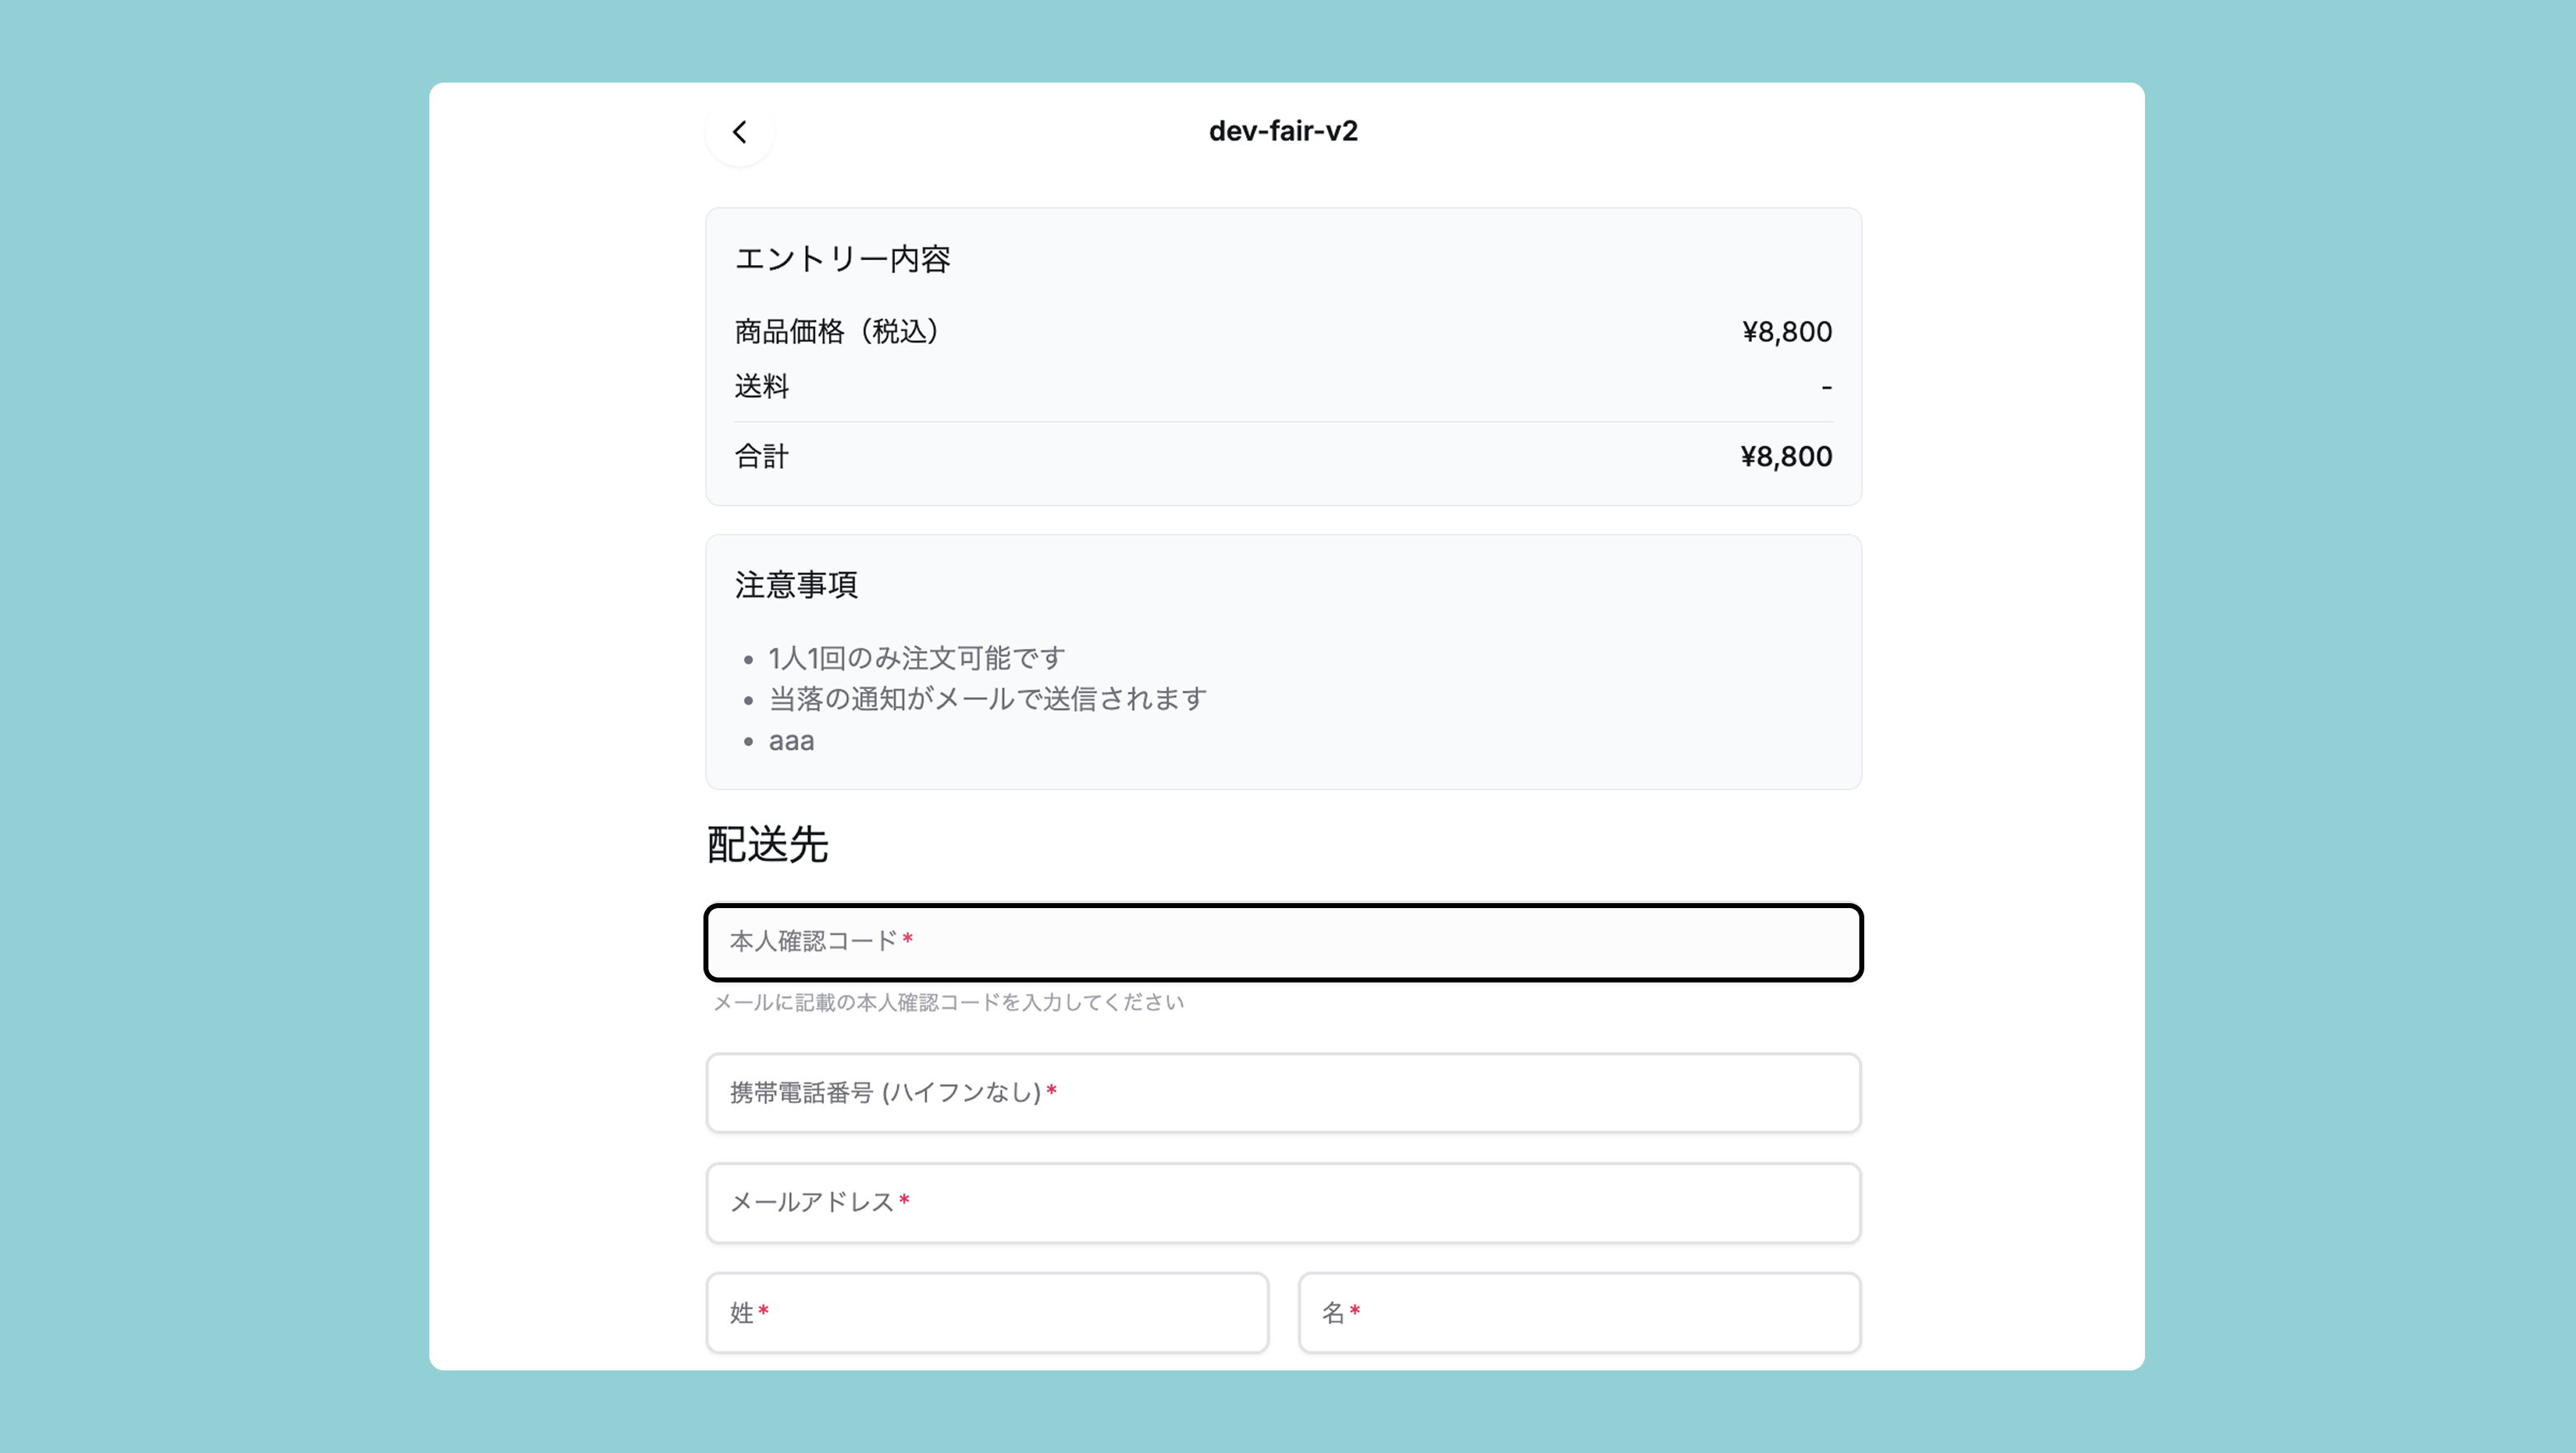
Task: Click the 合計 total label
Action: click(x=762, y=456)
